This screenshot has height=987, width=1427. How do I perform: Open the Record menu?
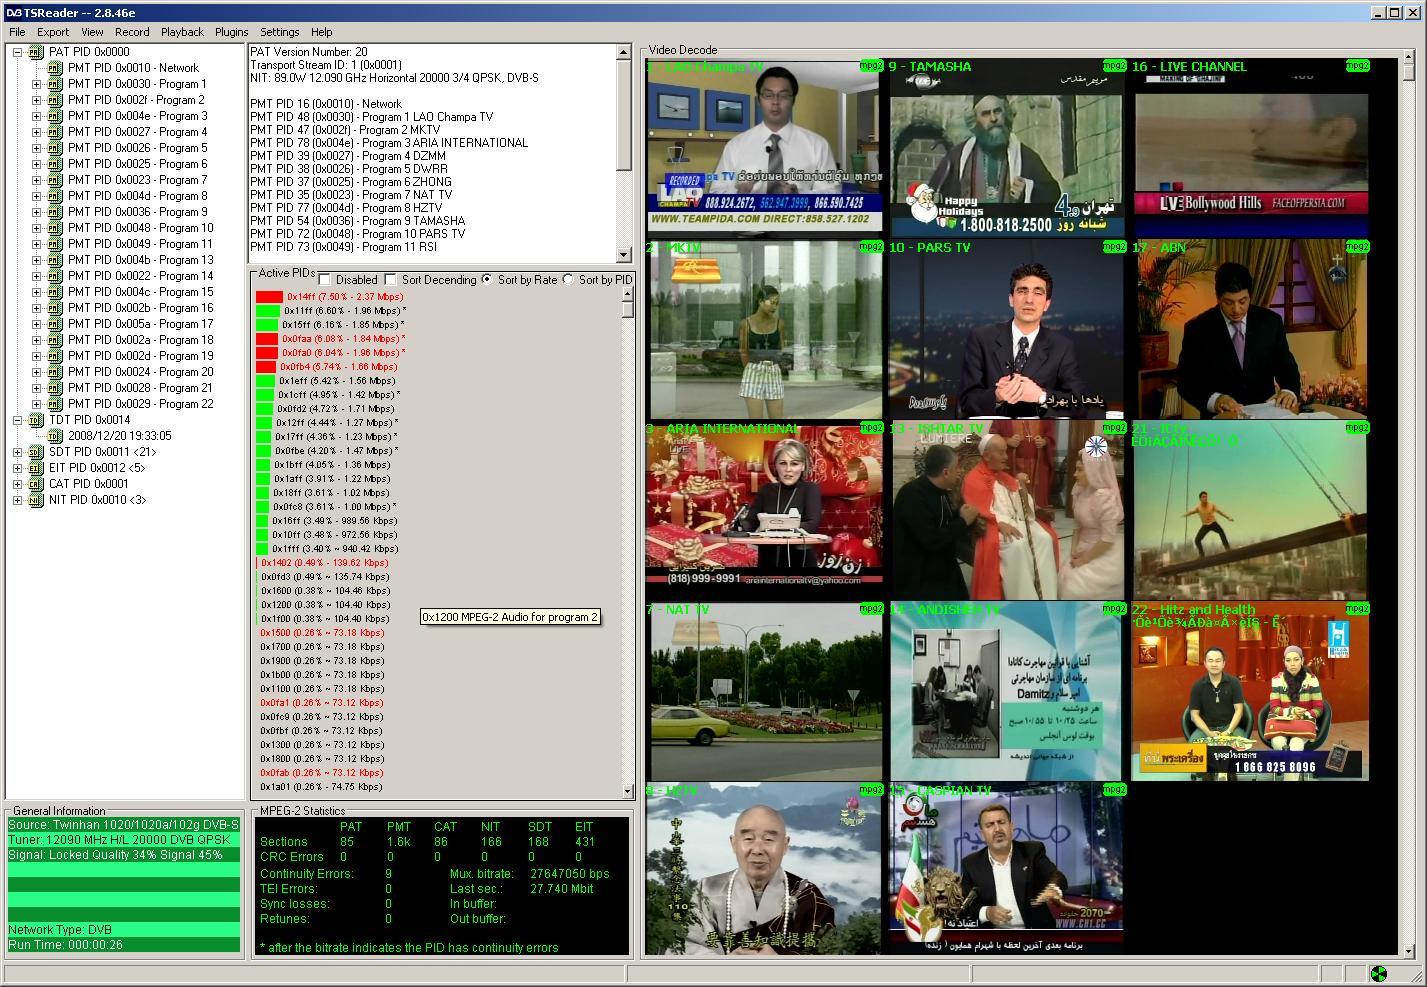[132, 32]
